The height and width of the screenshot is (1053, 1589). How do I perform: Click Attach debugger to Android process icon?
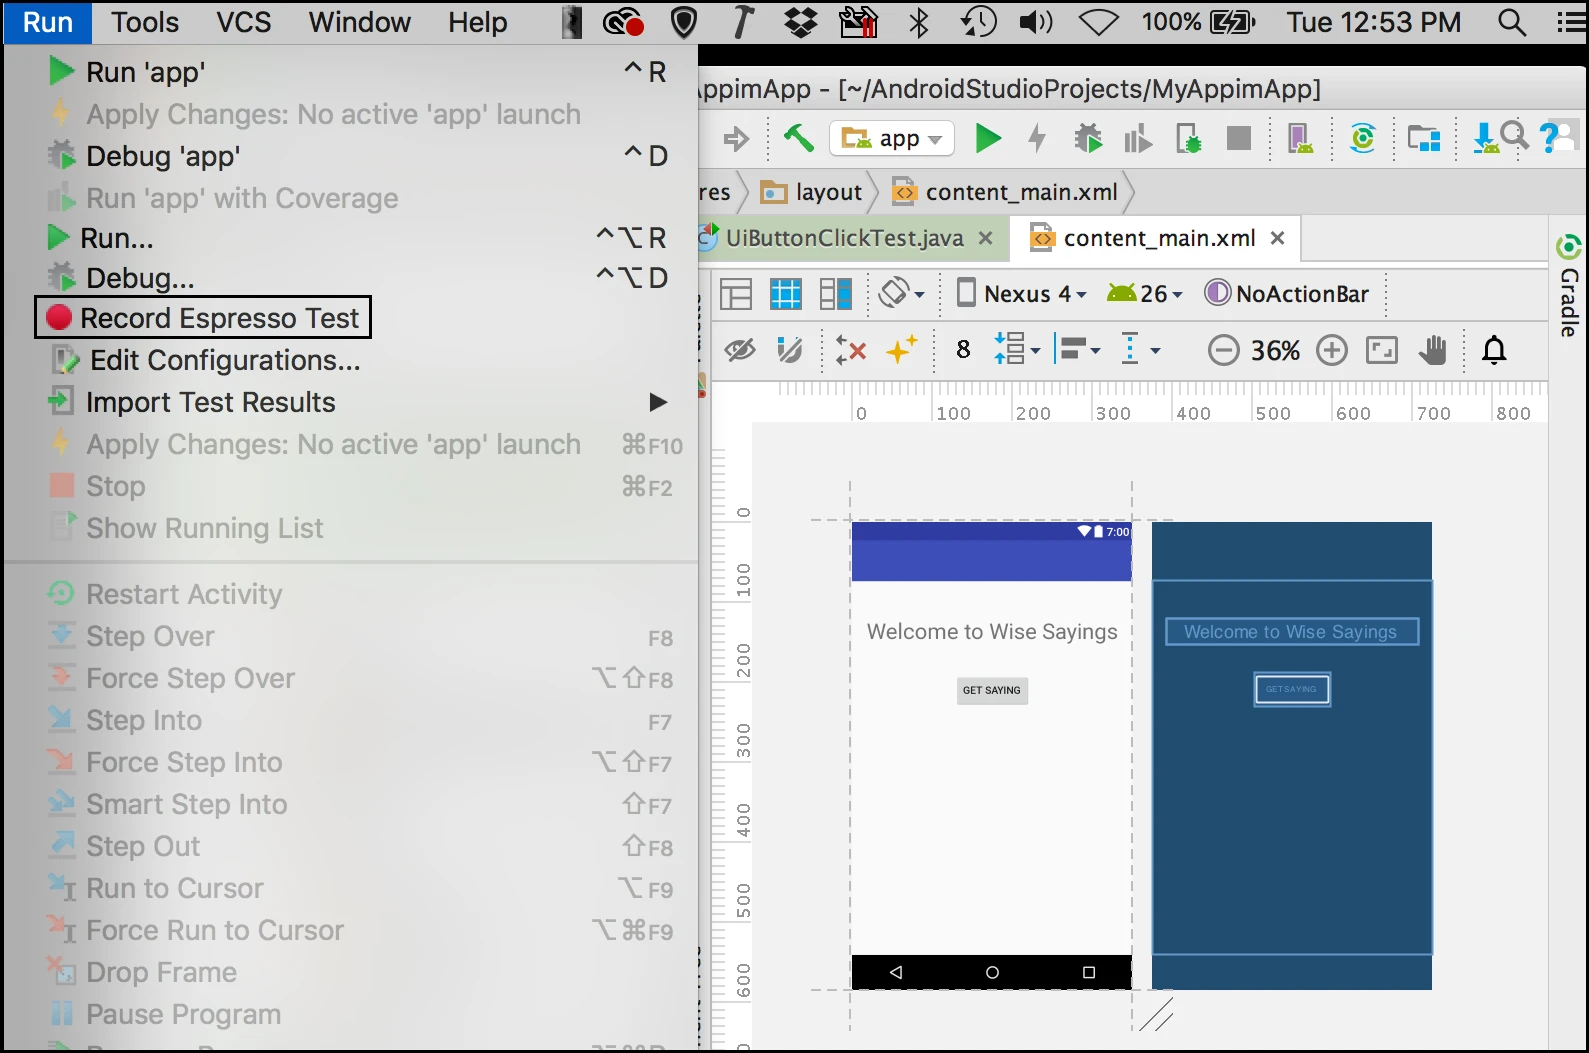pos(1188,138)
